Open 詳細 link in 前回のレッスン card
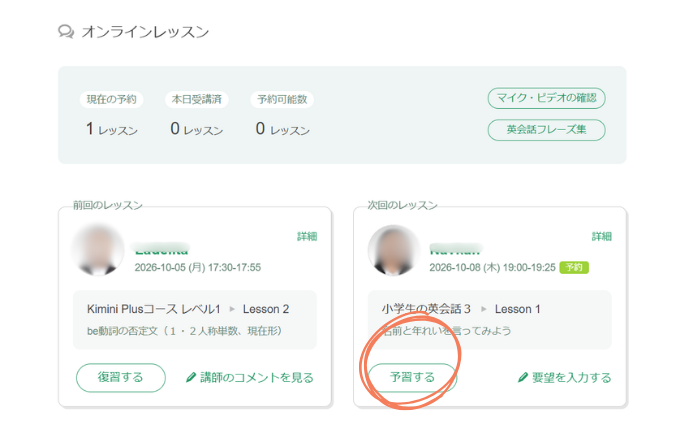This screenshot has width=700, height=422. (x=307, y=236)
